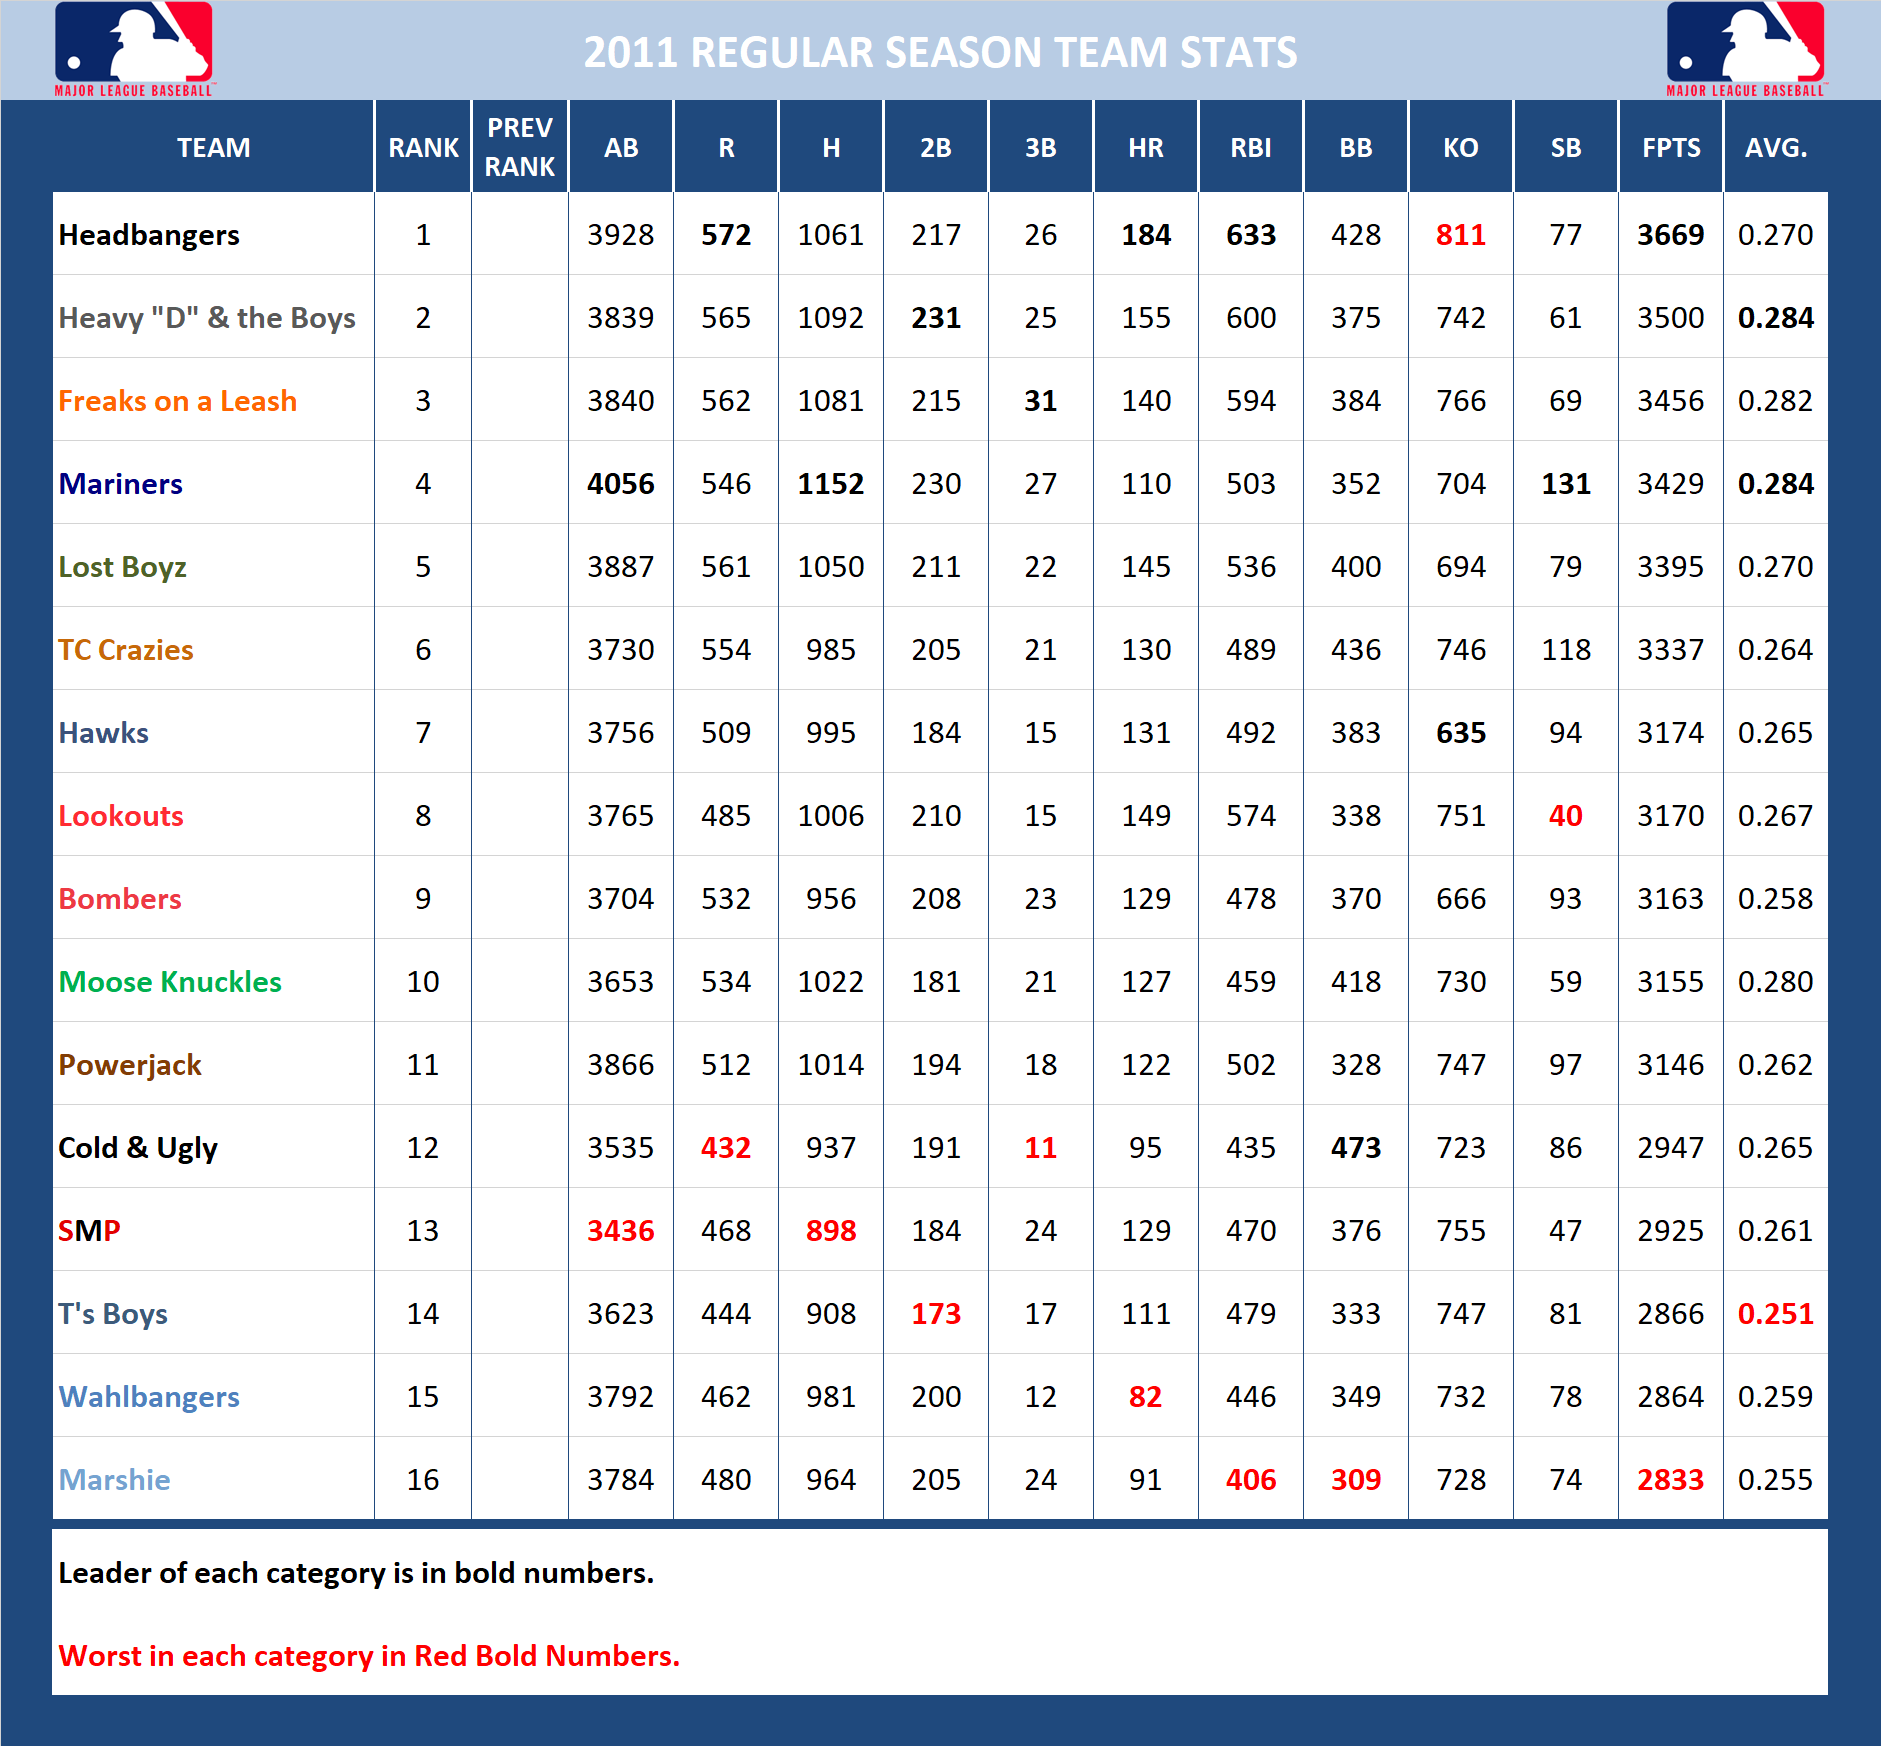Sort by the FPTS column header
1881x1746 pixels.
1670,147
